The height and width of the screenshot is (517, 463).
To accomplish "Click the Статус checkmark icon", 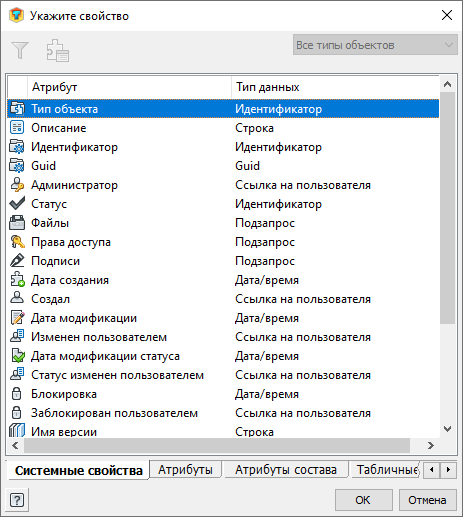I will 17,204.
